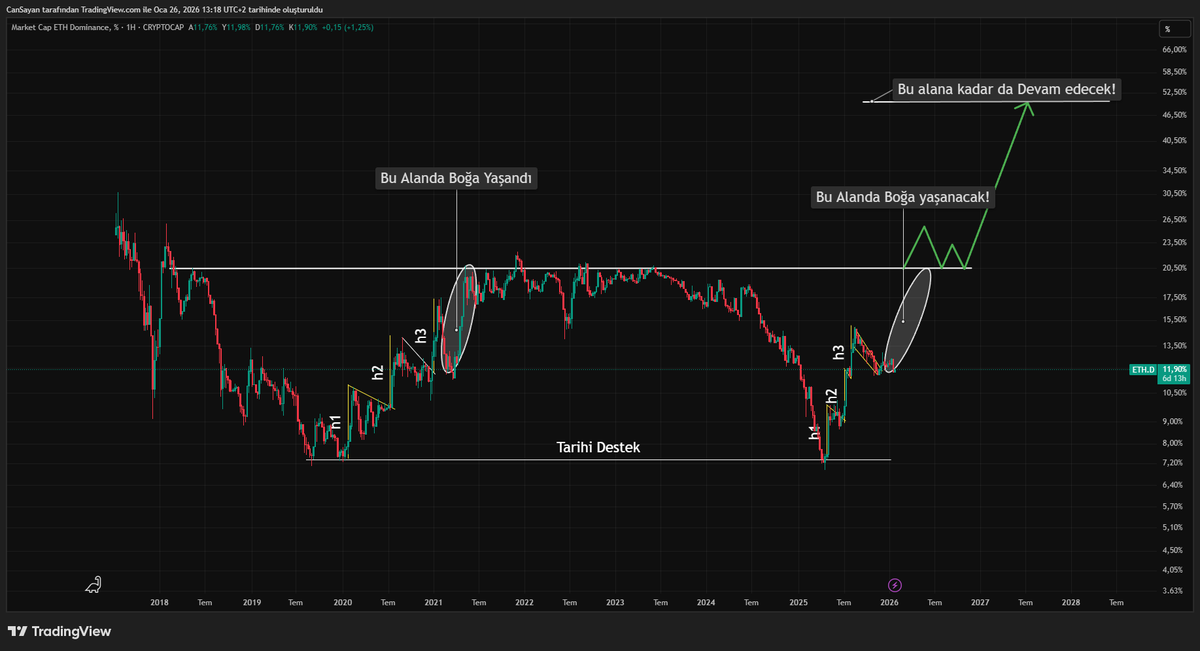The height and width of the screenshot is (651, 1200).
Task: Click the 66,00% price axis label
Action: pyautogui.click(x=1173, y=49)
